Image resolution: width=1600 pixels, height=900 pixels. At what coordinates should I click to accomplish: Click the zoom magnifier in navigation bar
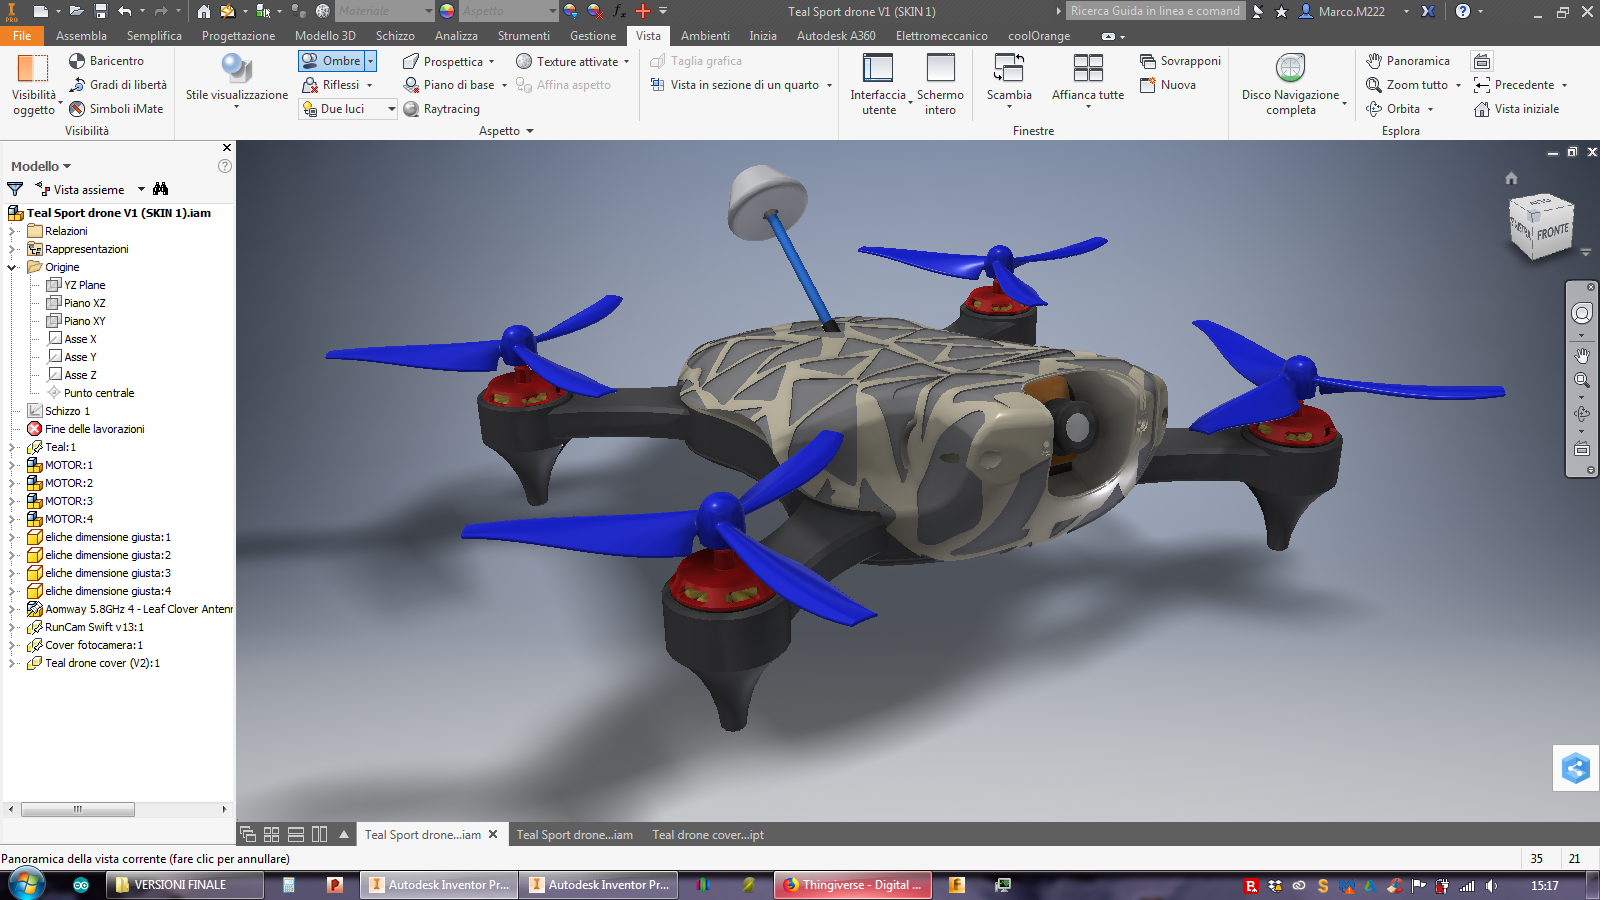[x=1582, y=380]
